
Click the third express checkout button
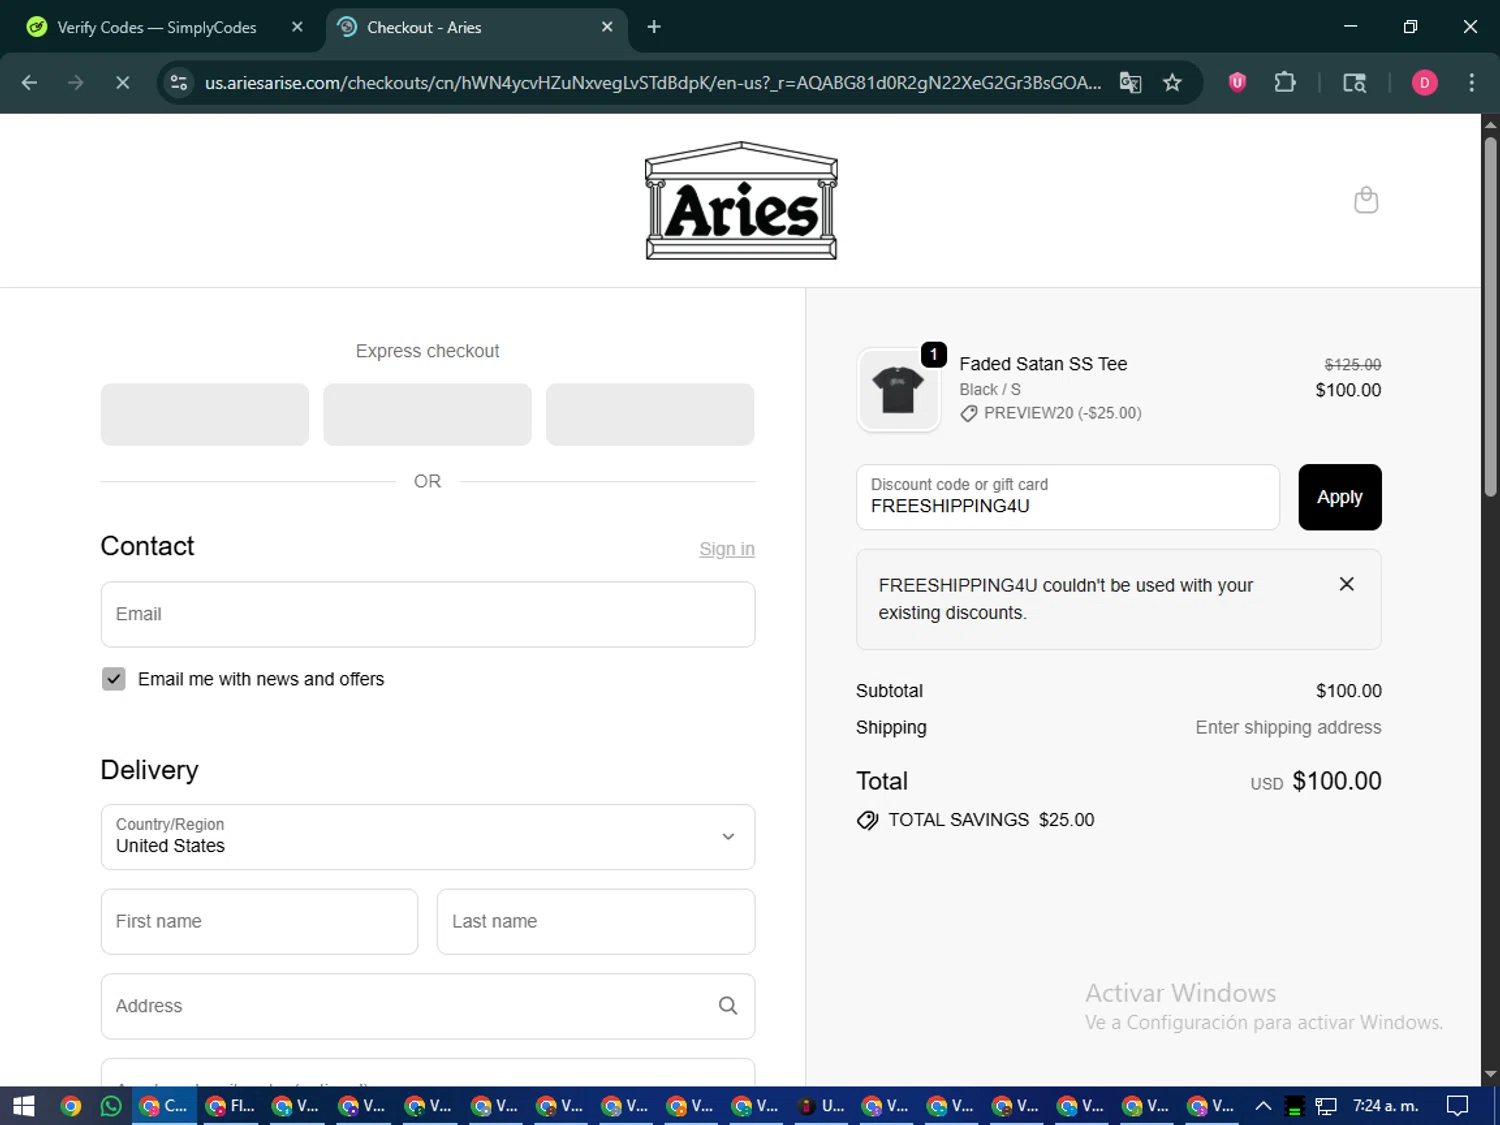point(650,414)
